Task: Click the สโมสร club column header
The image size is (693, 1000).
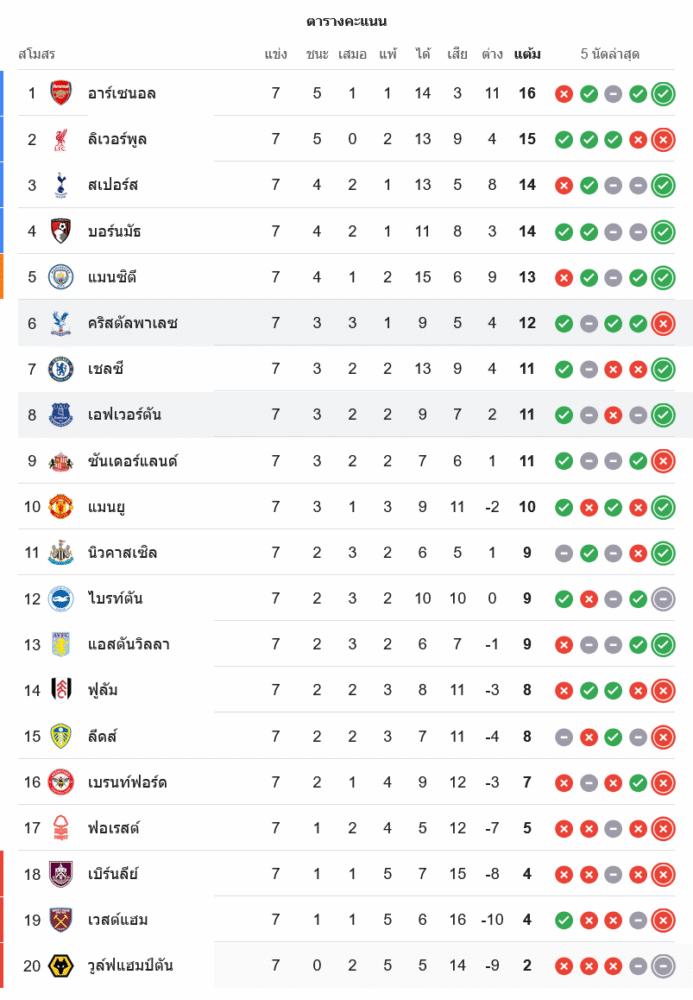Action: [x=37, y=54]
